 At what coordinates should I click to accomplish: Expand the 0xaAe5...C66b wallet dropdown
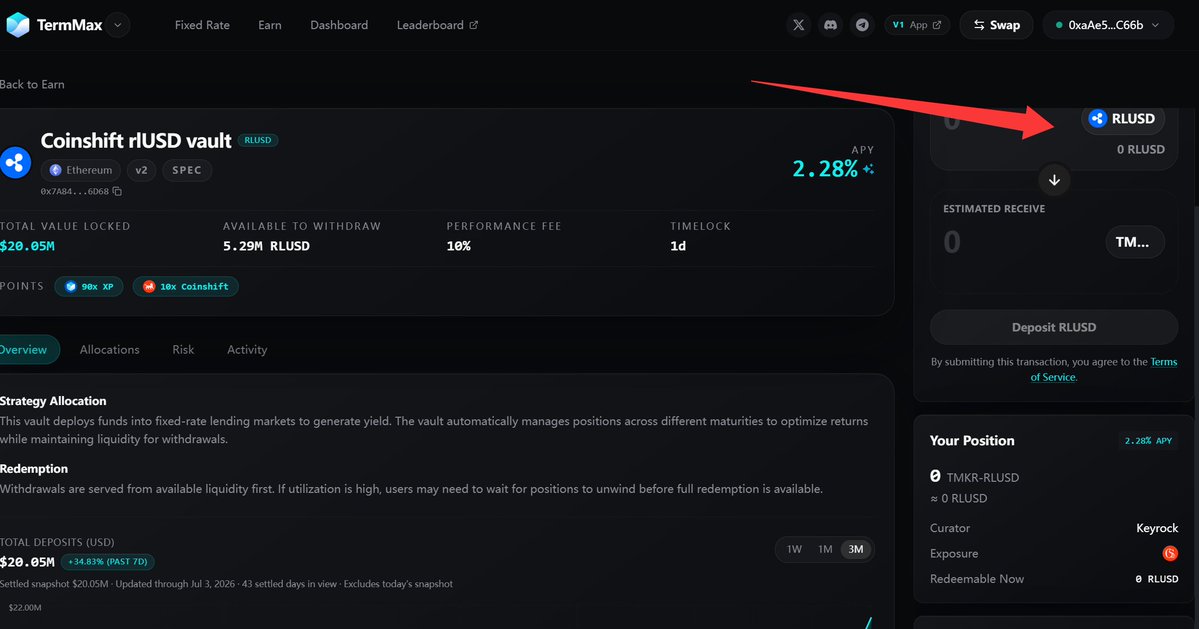point(1108,25)
